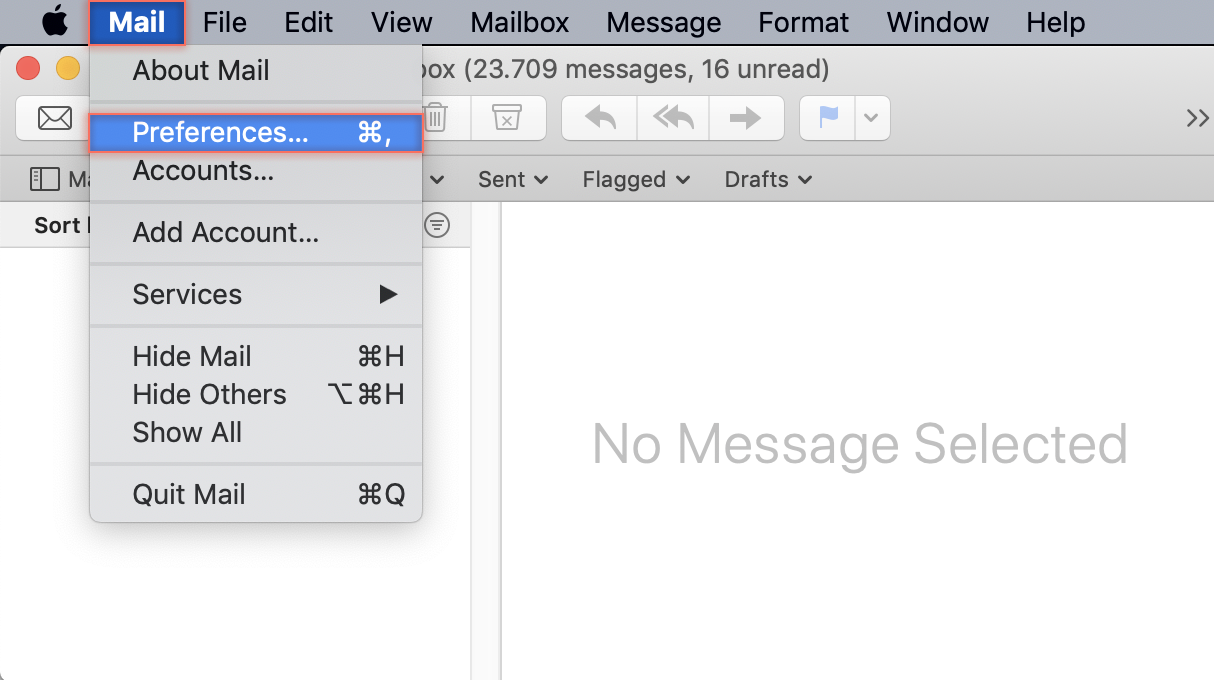
Task: Open the Window menu
Action: click(937, 22)
